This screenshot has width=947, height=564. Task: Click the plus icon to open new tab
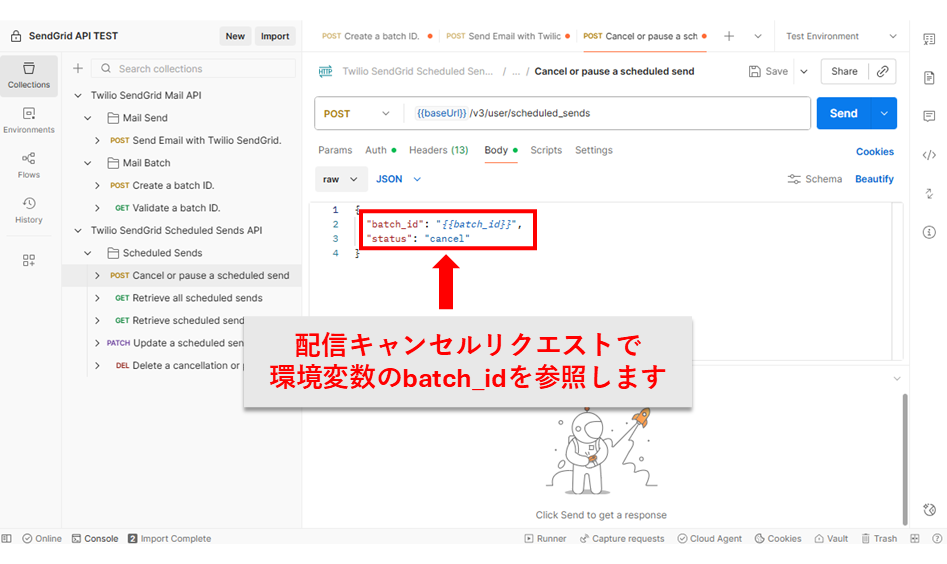pyautogui.click(x=729, y=36)
